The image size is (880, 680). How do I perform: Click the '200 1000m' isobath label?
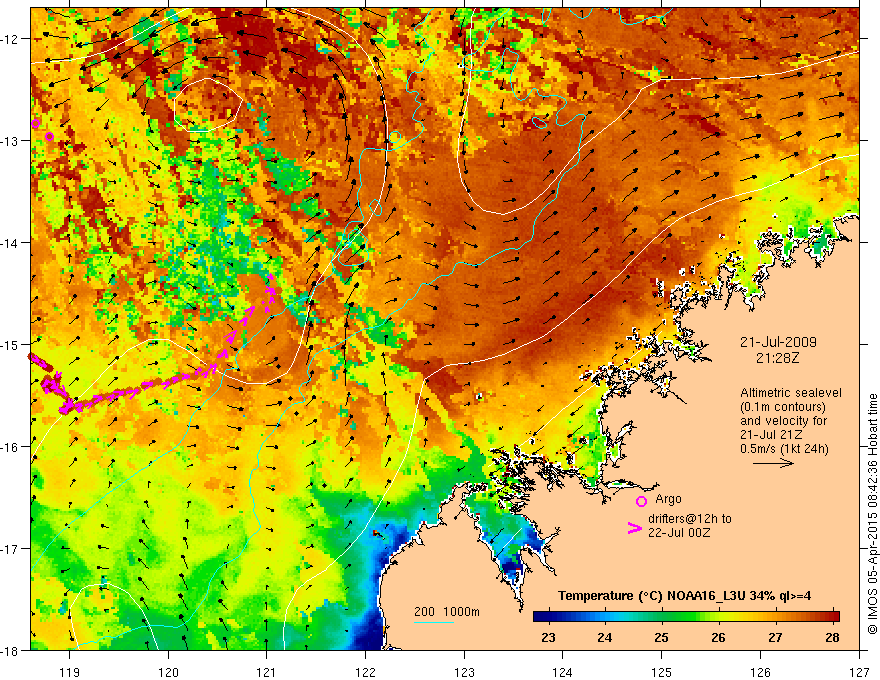click(447, 612)
